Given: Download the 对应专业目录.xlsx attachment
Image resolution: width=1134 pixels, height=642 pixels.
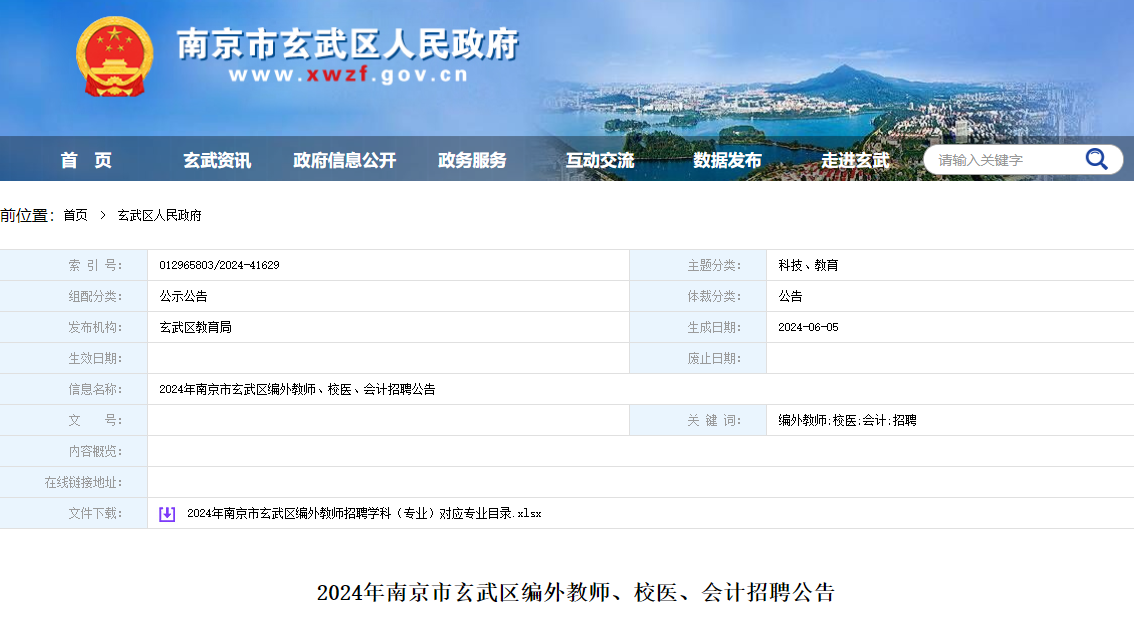Looking at the screenshot, I should pyautogui.click(x=364, y=514).
